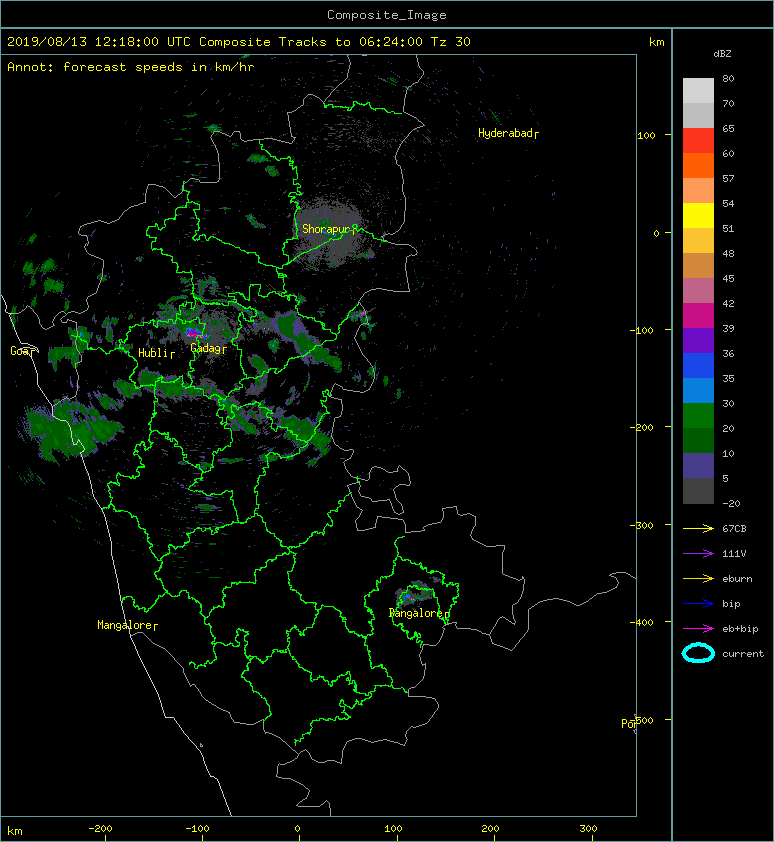Click the 'km' unit label beside the horizontal axis
The width and height of the screenshot is (774, 842).
point(15,831)
